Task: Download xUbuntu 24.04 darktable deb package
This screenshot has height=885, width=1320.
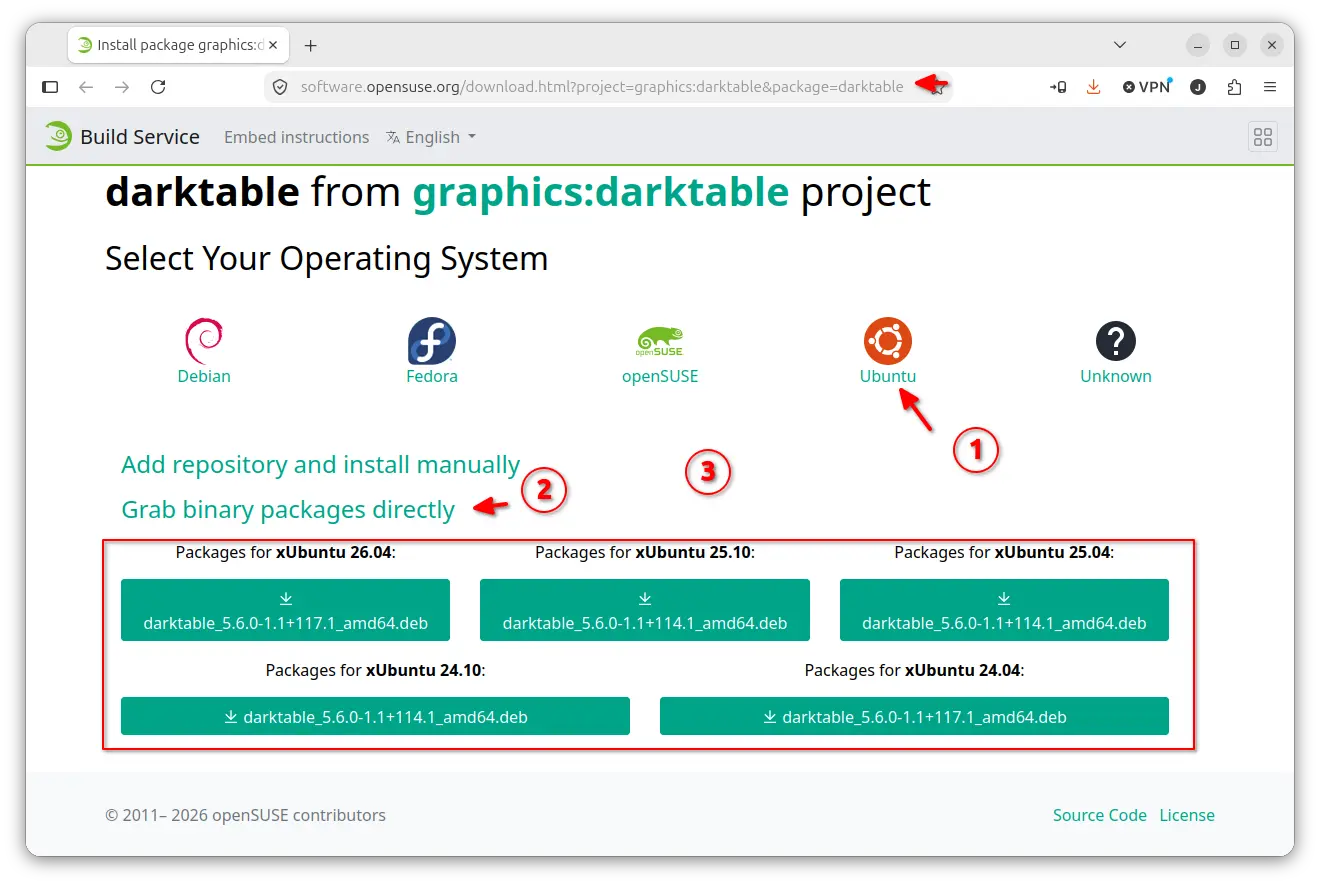Action: pos(914,716)
